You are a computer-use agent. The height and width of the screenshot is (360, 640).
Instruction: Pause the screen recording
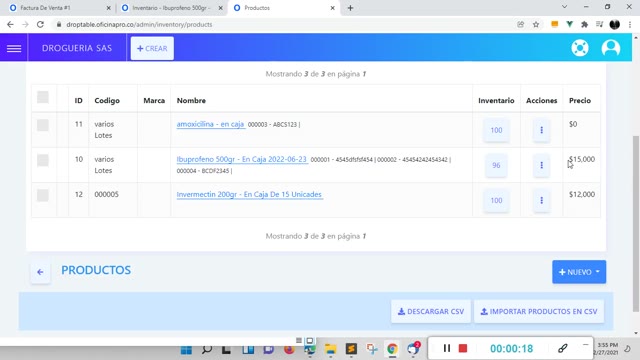447,348
